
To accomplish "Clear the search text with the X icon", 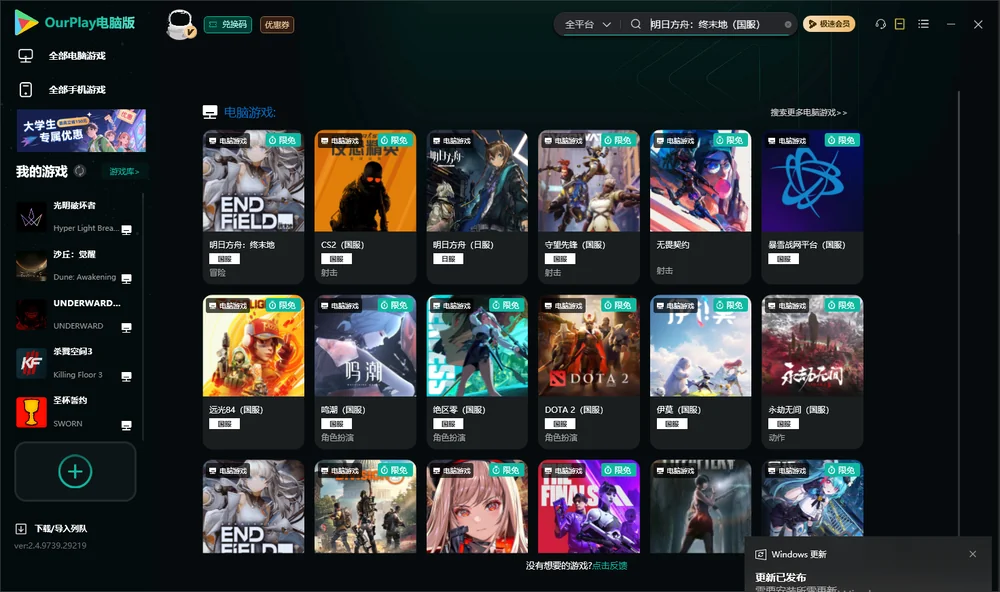I will click(788, 25).
